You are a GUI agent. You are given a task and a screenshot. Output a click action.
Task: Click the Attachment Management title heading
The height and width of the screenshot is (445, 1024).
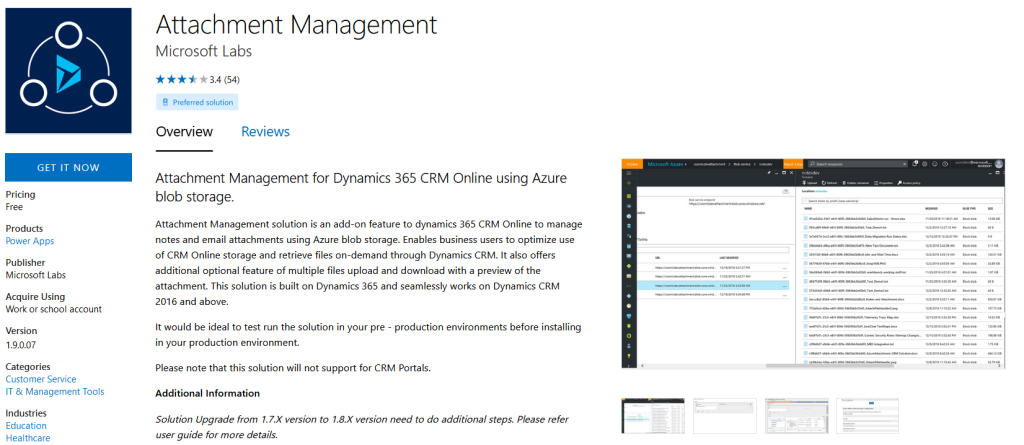pos(296,25)
